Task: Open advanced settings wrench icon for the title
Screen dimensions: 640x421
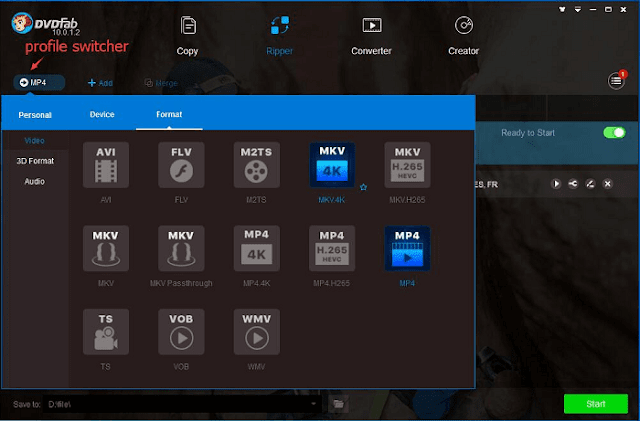Action: coord(573,184)
